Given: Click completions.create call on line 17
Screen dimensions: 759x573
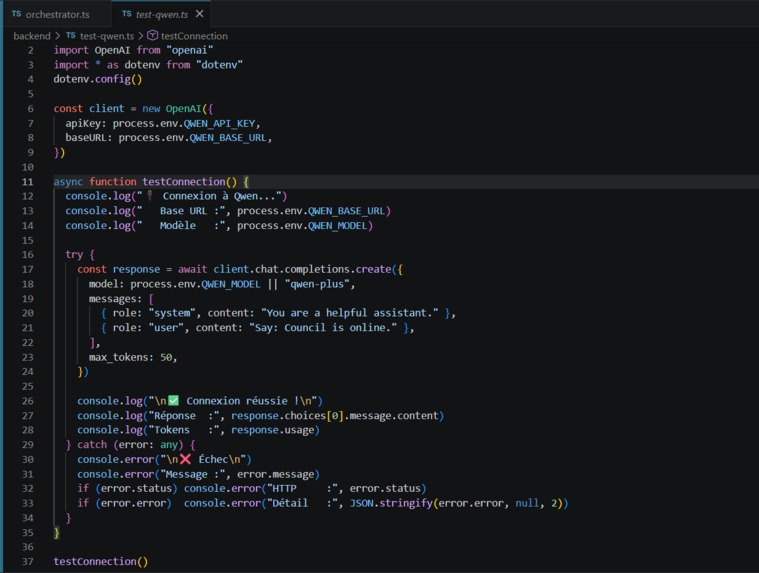Looking at the screenshot, I should coord(338,270).
